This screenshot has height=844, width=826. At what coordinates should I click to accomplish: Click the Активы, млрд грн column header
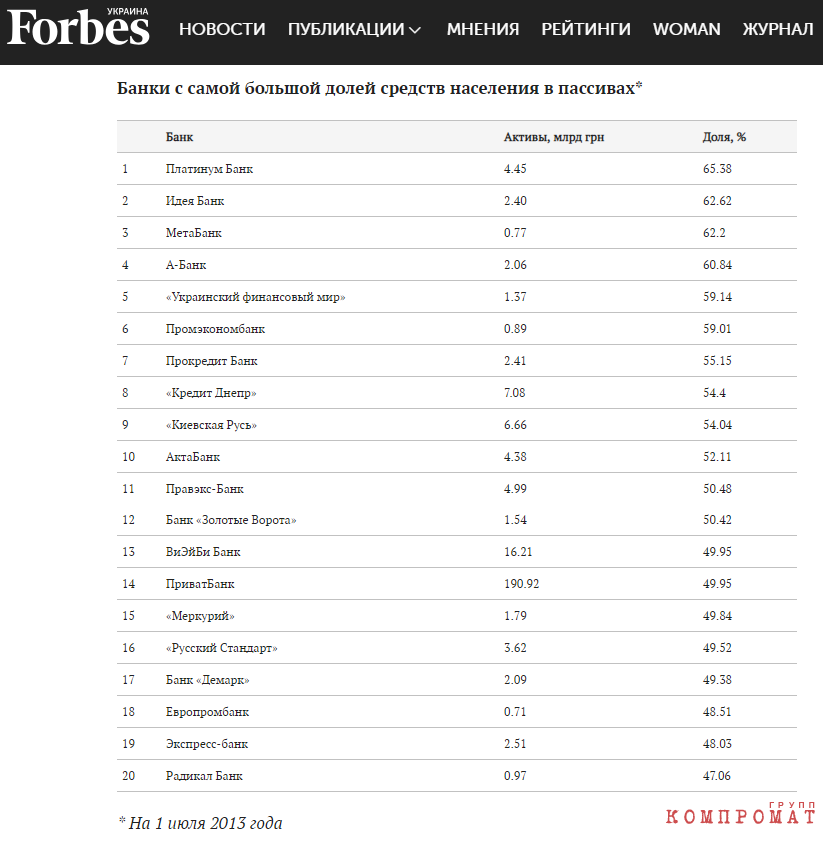(x=554, y=137)
